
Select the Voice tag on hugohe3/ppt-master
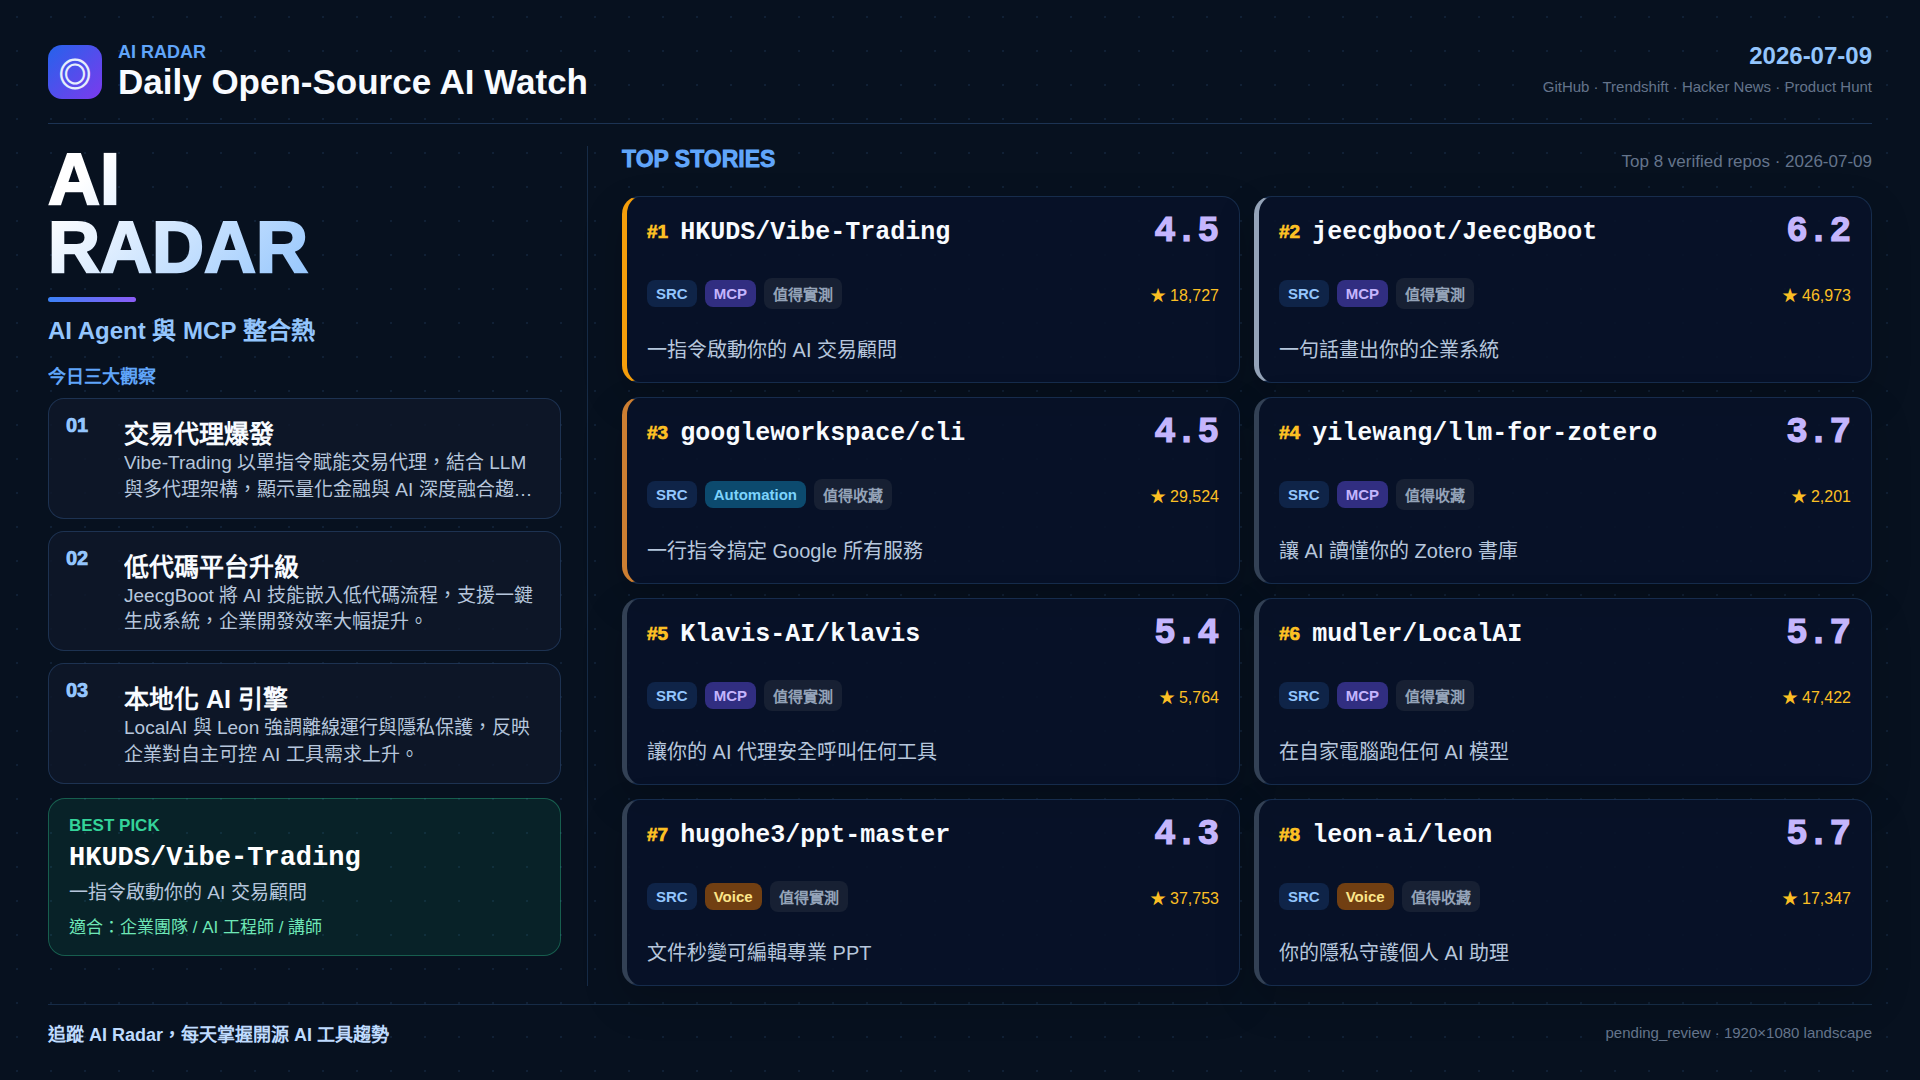(733, 897)
